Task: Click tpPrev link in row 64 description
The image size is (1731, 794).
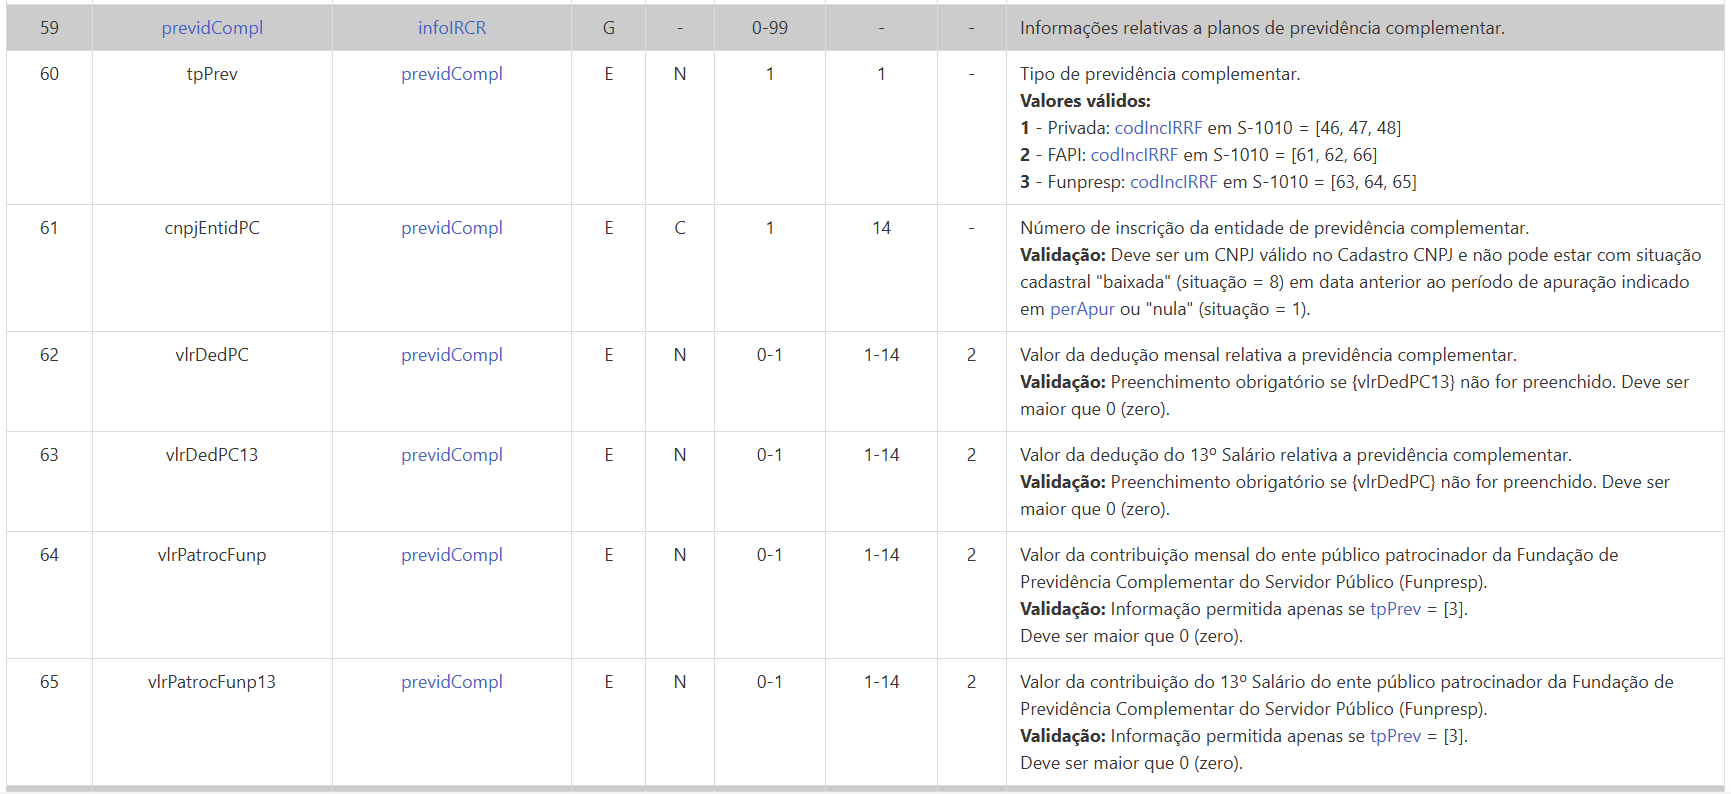Action: 1395,609
